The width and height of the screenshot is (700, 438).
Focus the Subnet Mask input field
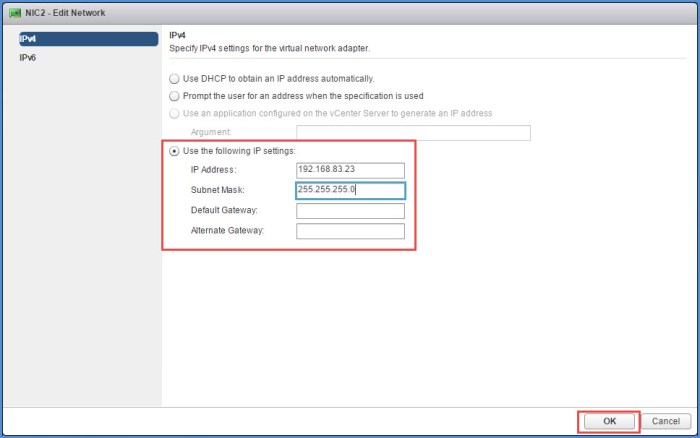pyautogui.click(x=350, y=190)
